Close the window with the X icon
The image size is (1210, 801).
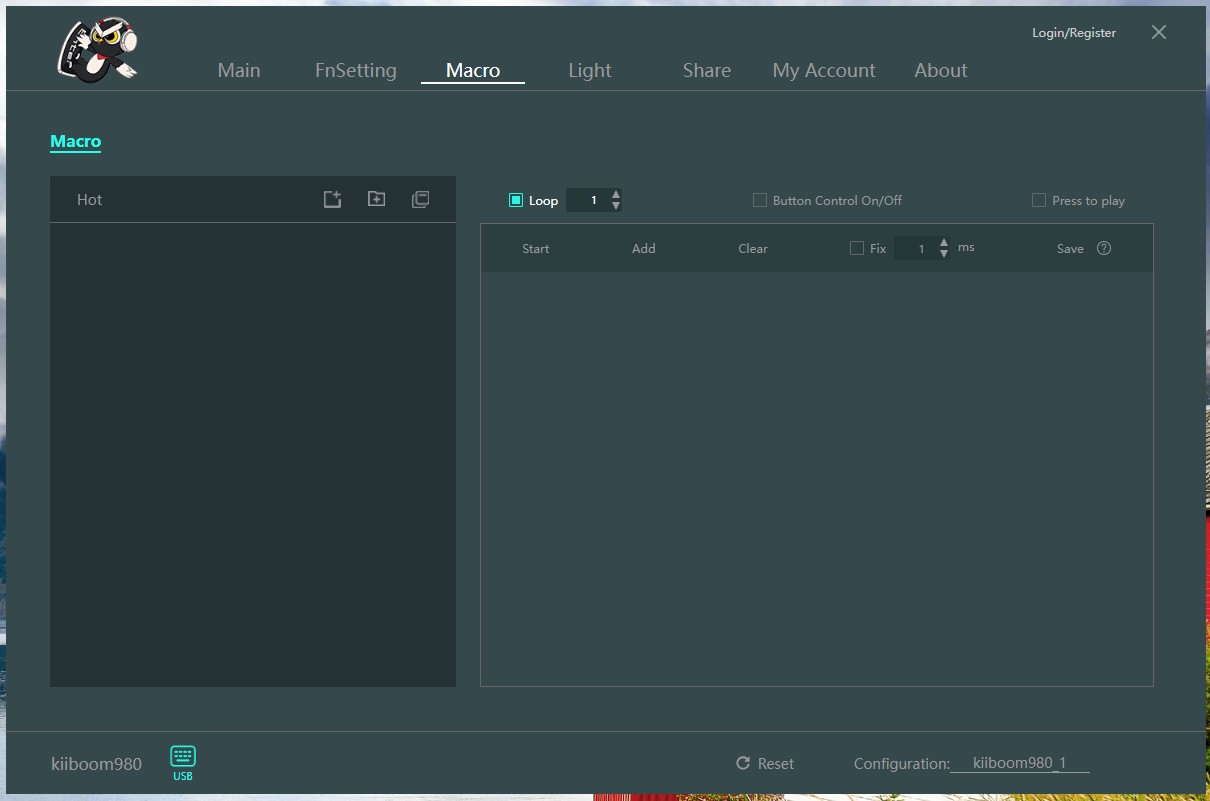point(1159,32)
